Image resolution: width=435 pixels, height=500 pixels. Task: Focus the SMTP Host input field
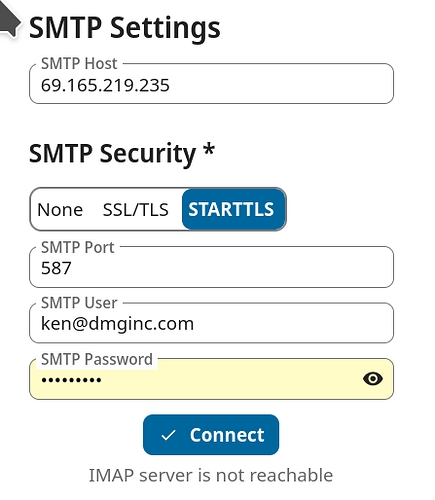211,84
